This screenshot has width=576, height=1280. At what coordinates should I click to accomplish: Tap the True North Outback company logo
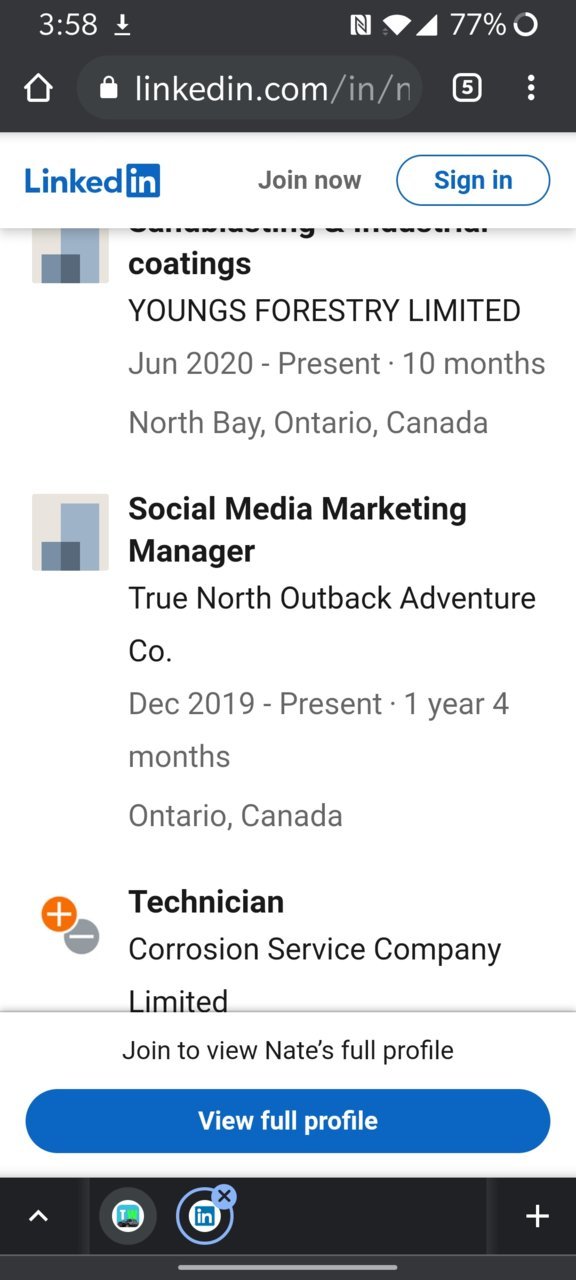click(x=70, y=532)
